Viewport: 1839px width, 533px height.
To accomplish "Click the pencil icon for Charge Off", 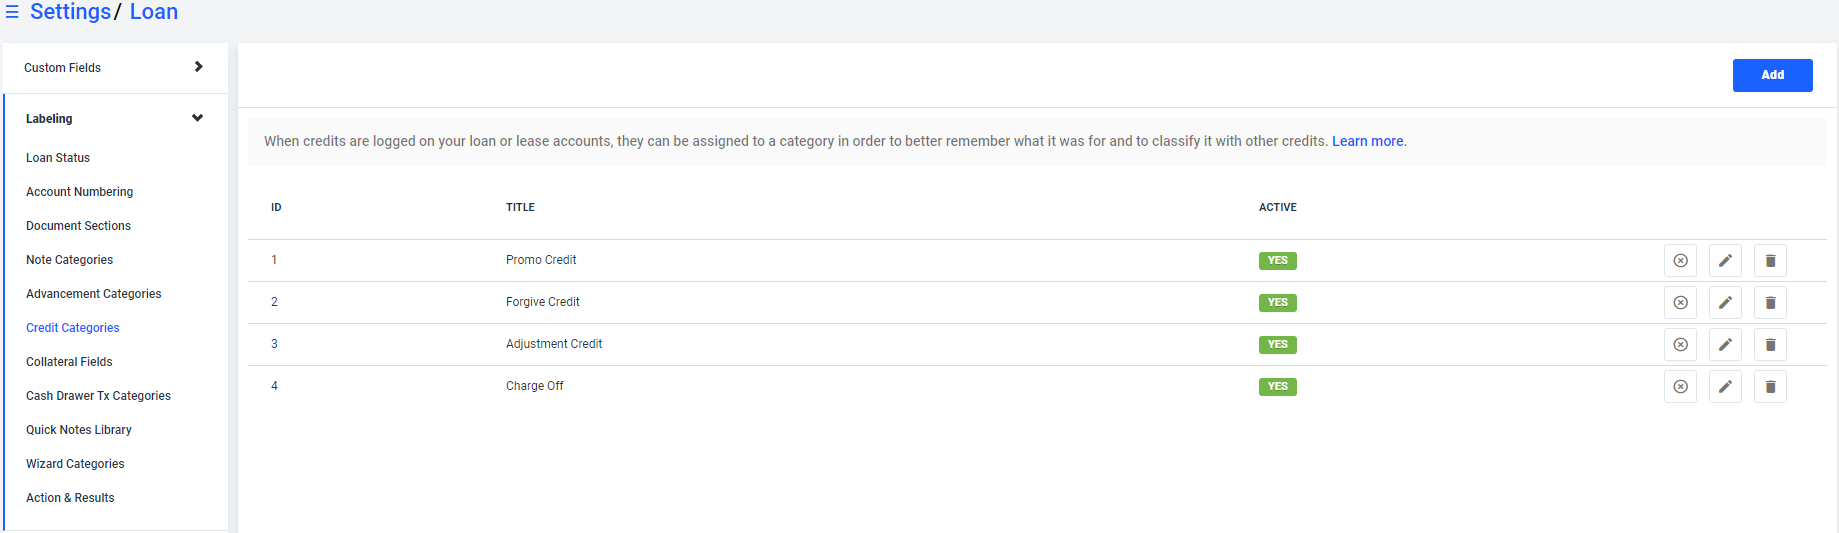I will click(x=1725, y=387).
